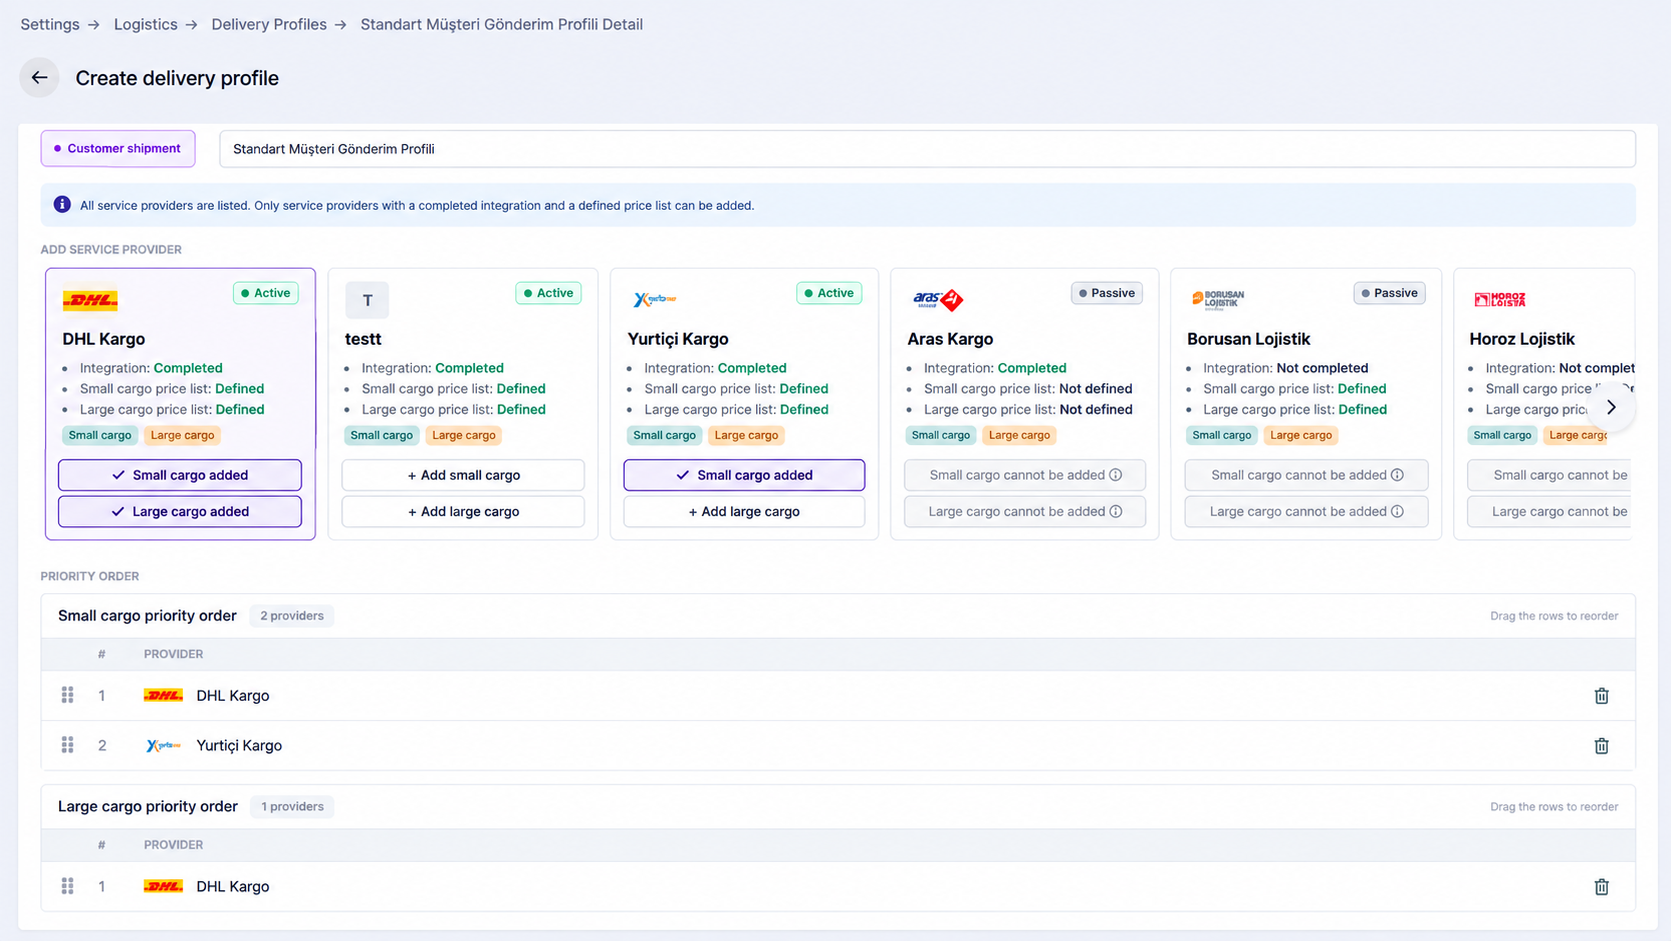Click the T avatar on the testt card
This screenshot has height=941, width=1671.
click(367, 300)
